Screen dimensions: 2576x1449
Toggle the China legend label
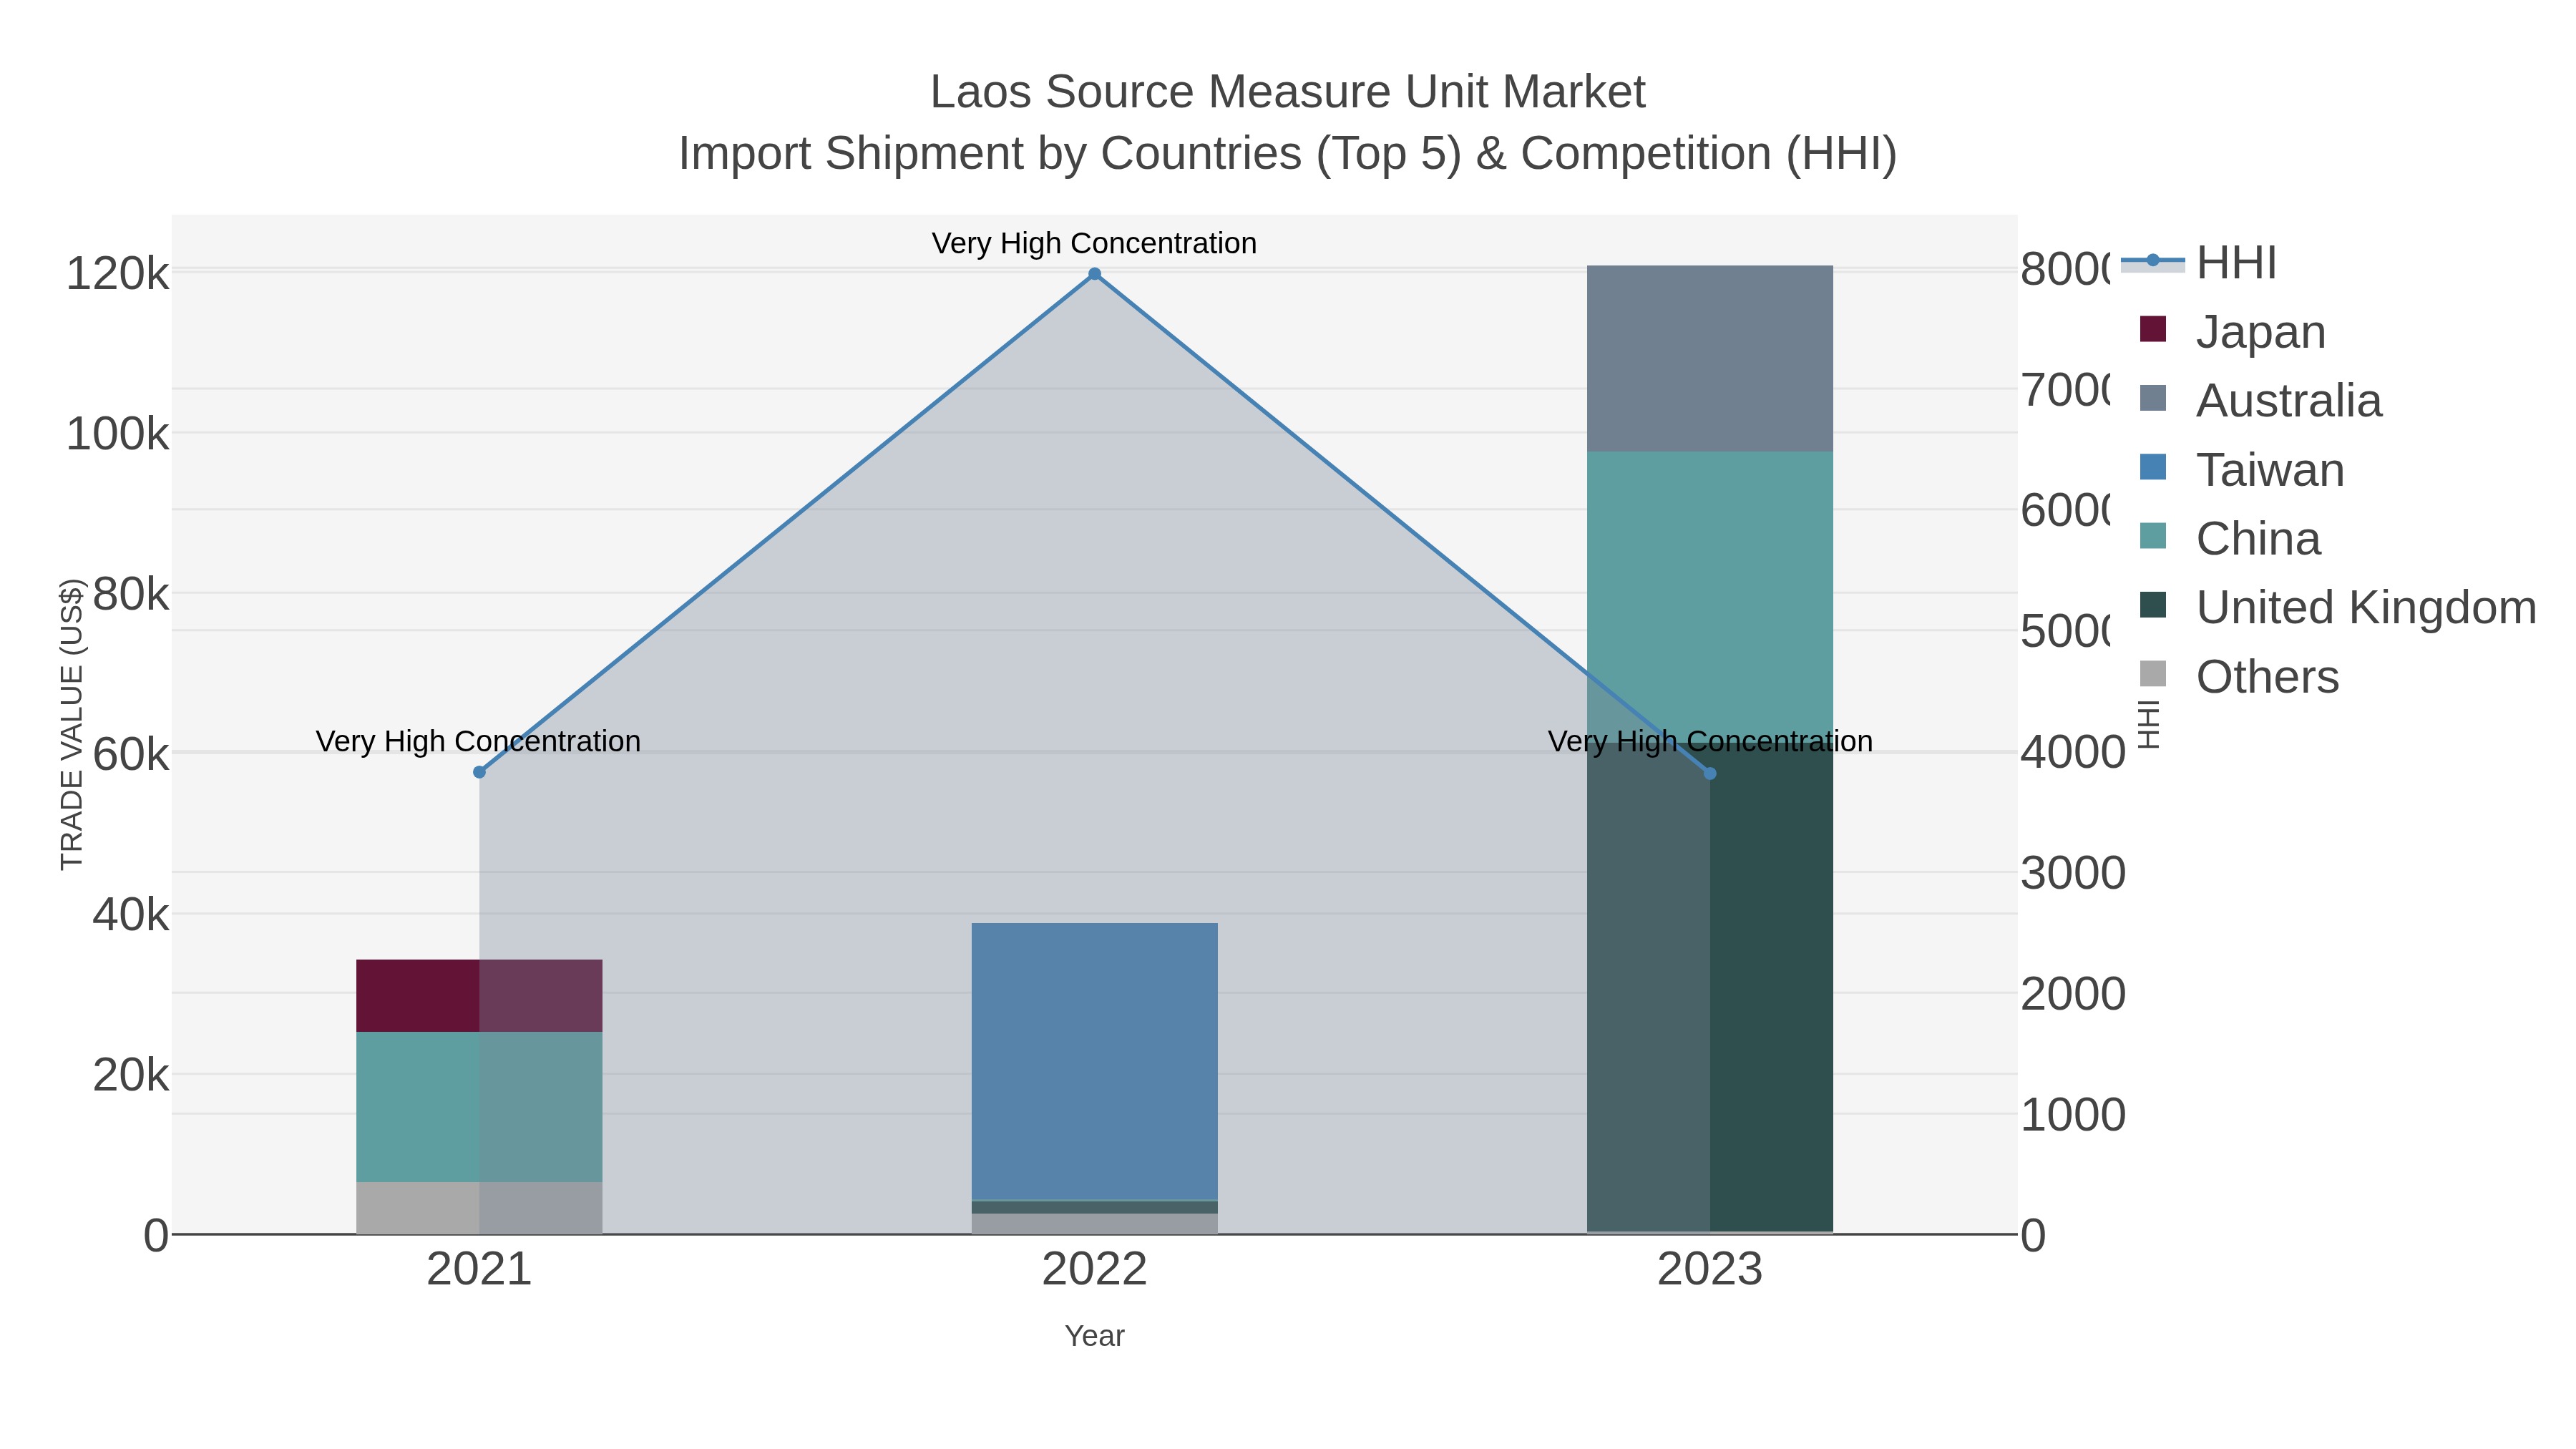2258,538
